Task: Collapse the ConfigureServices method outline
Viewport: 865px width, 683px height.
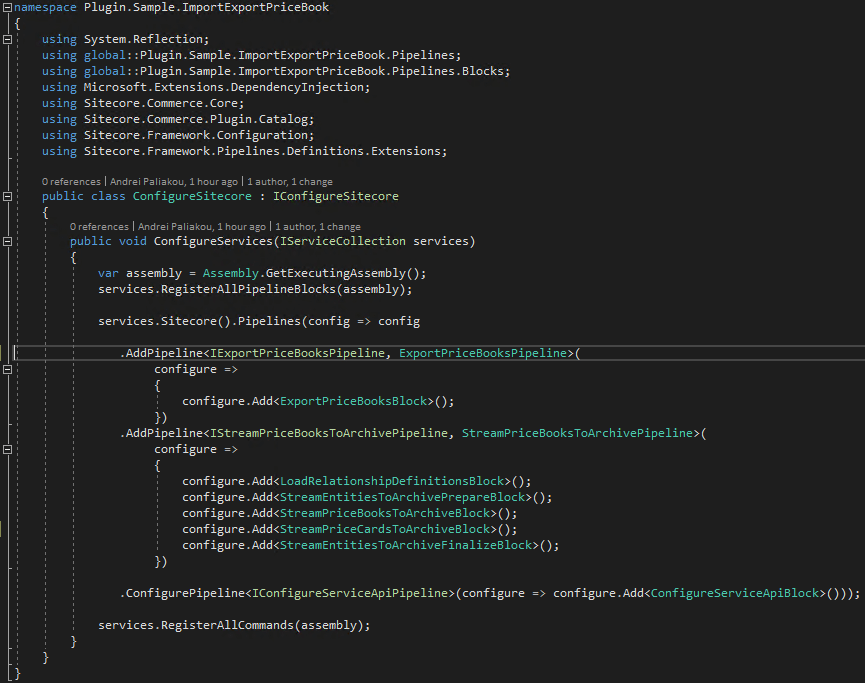Action: (x=8, y=241)
